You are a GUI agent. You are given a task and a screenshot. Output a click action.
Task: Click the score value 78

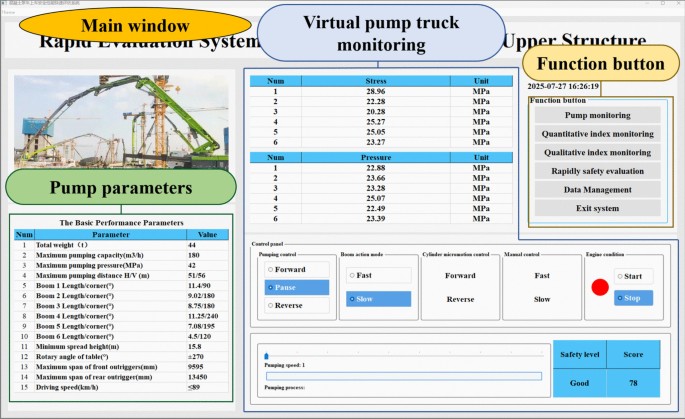(633, 383)
